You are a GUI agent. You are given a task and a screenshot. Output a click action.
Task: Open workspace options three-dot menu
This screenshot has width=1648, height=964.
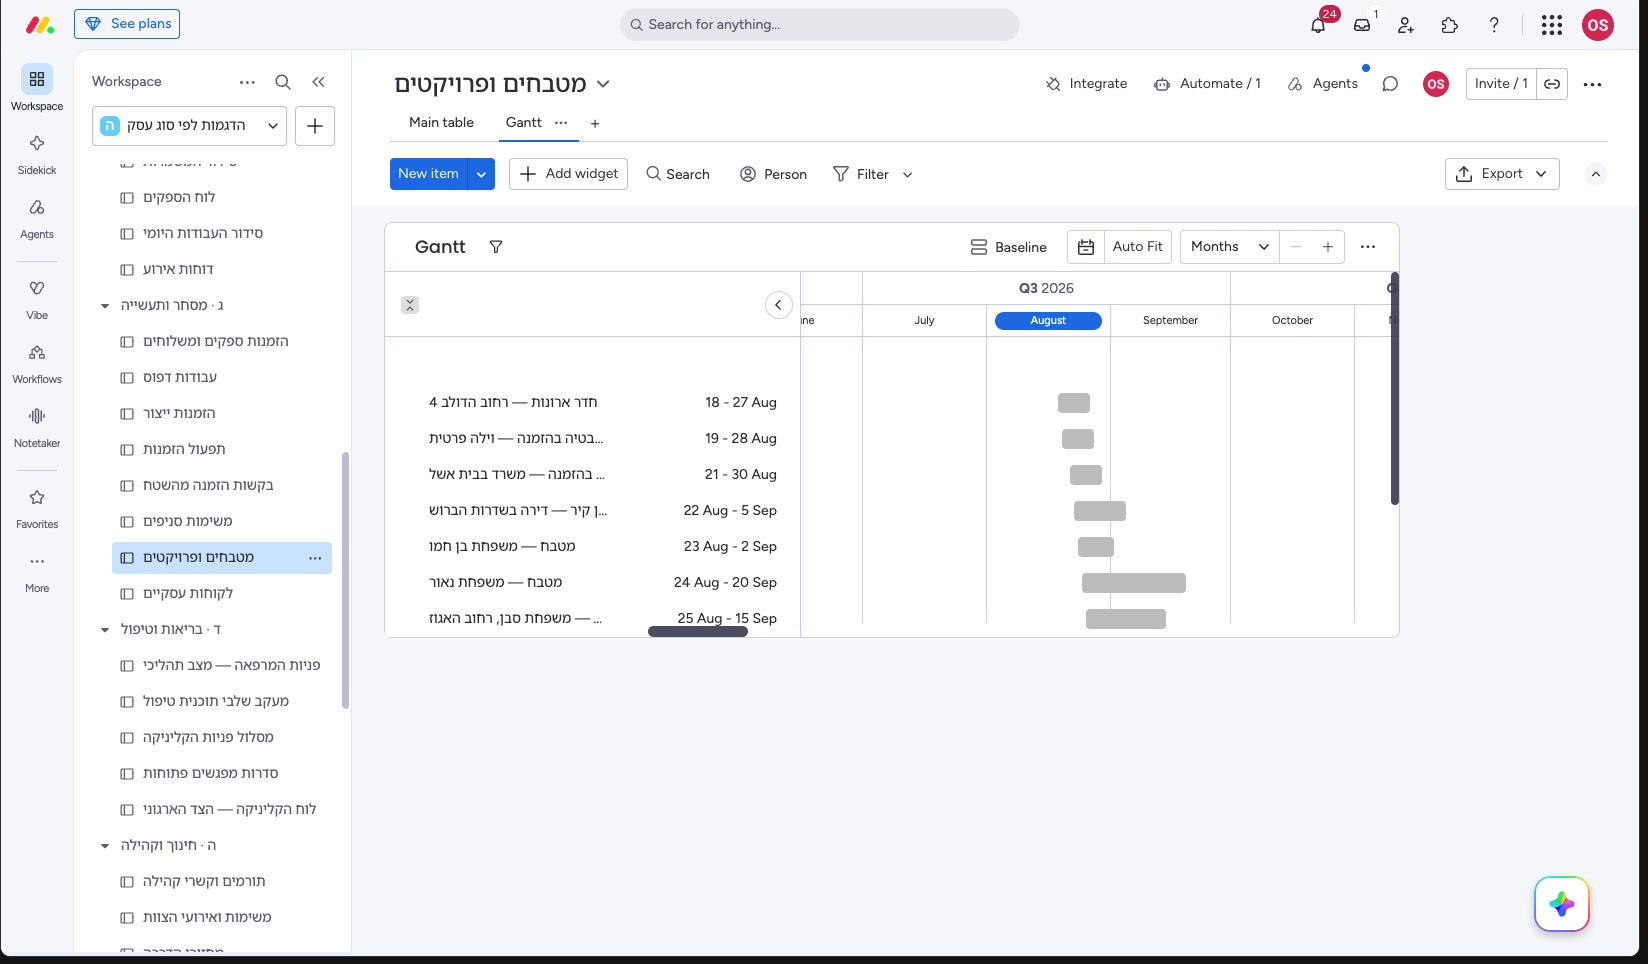point(247,82)
